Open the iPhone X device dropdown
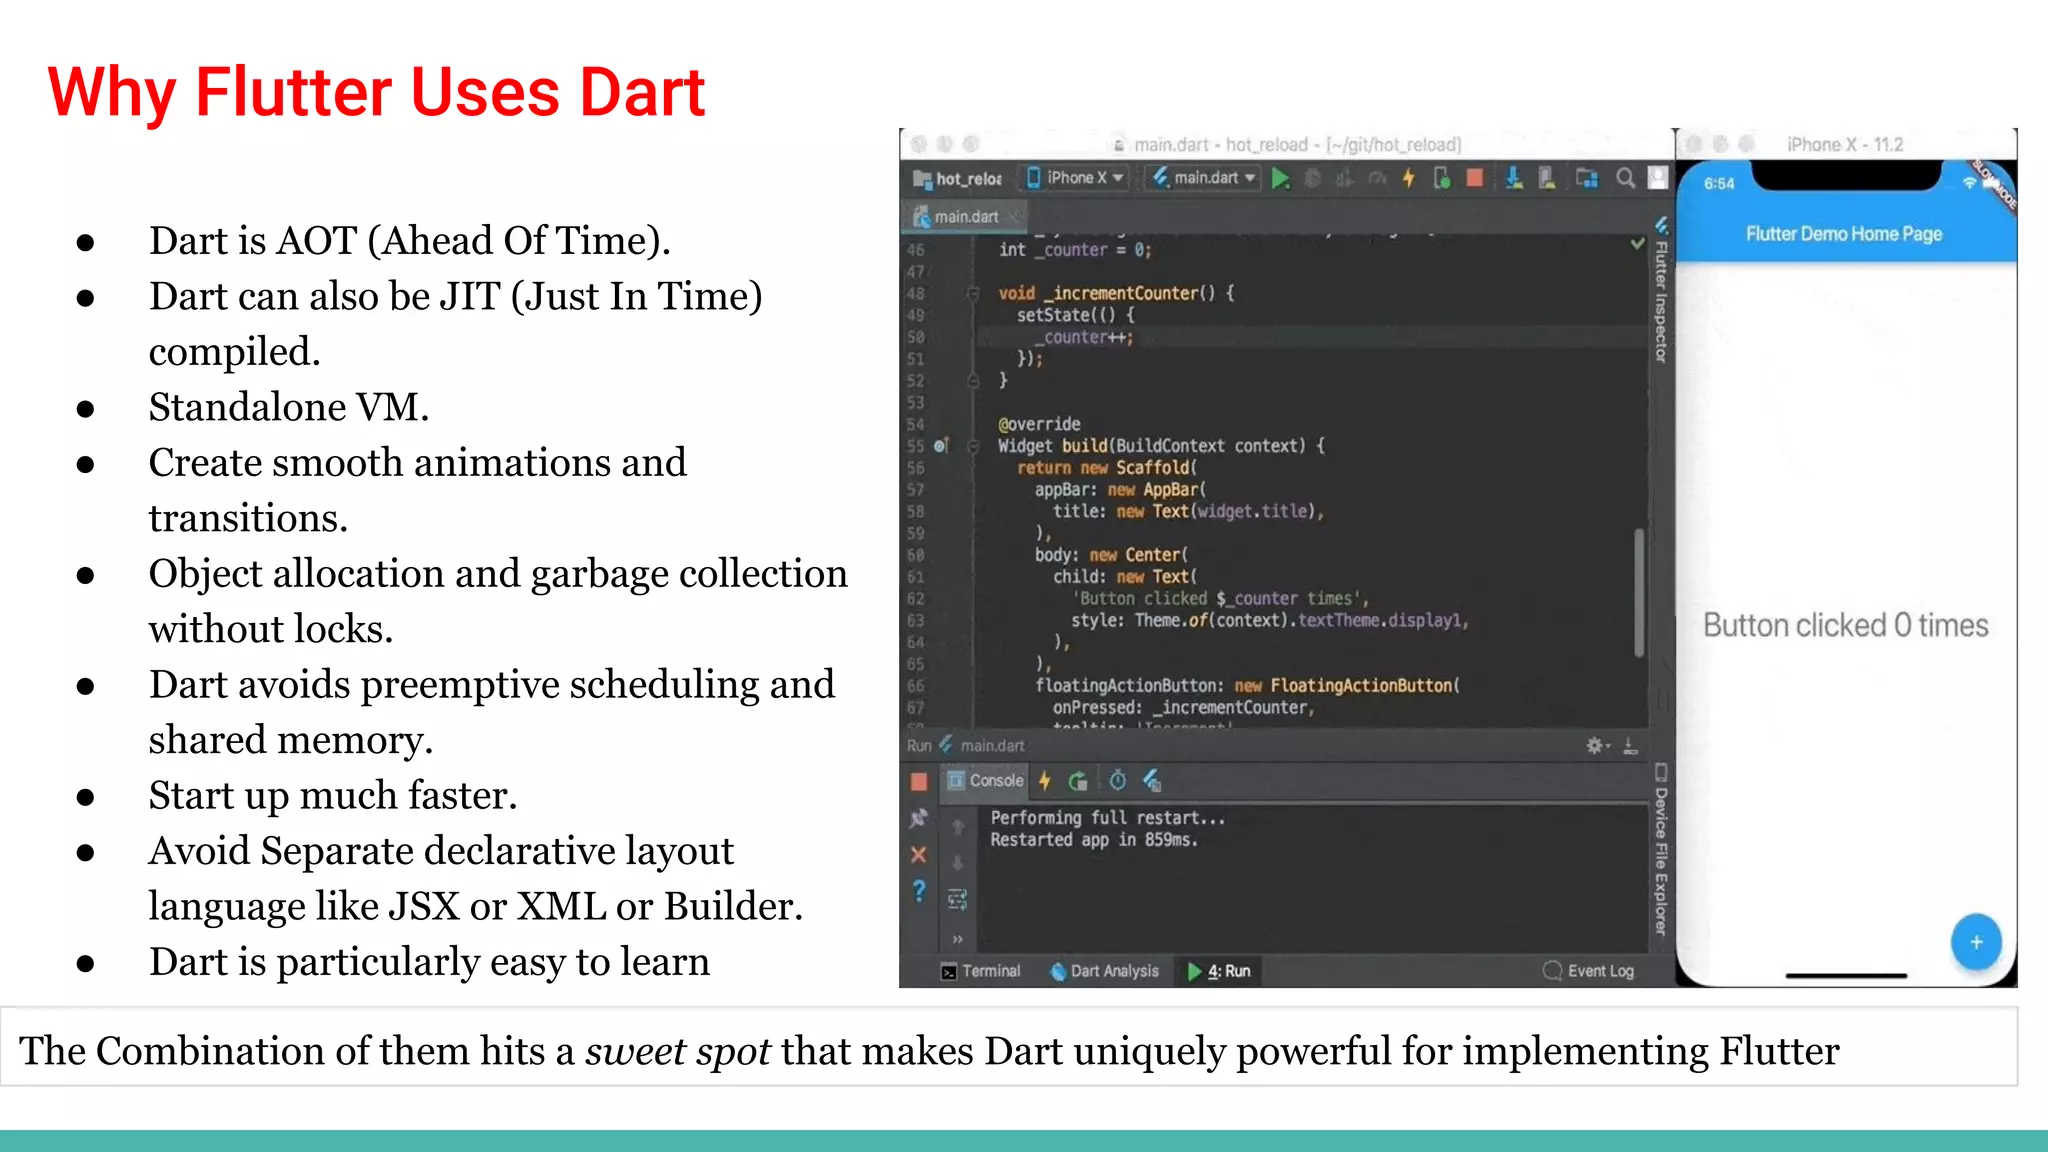Screen dimensions: 2048x1152 coord(1074,178)
